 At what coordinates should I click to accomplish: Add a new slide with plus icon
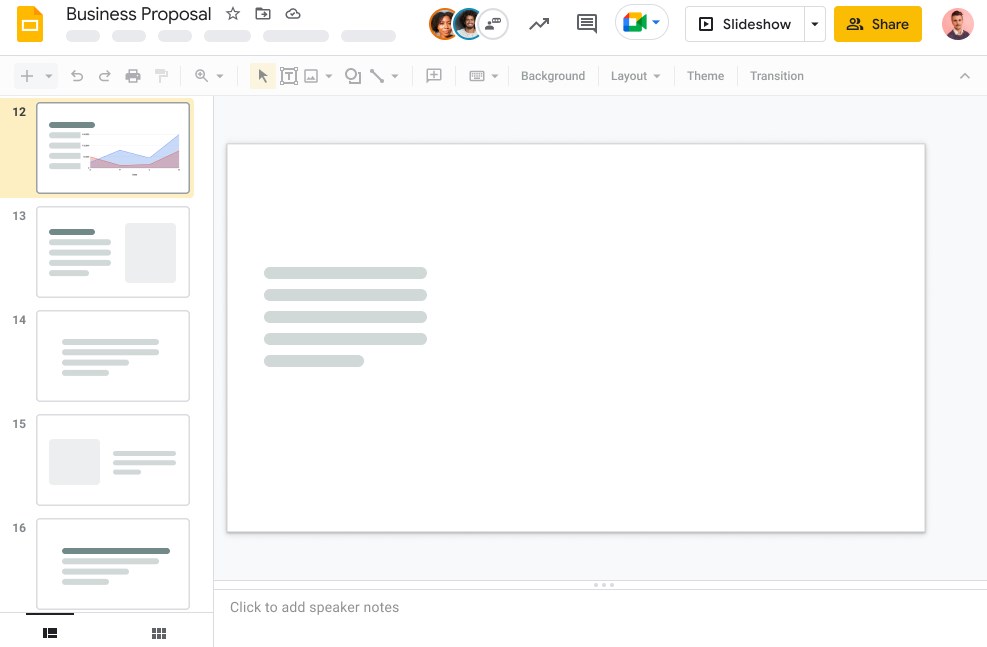coord(27,76)
